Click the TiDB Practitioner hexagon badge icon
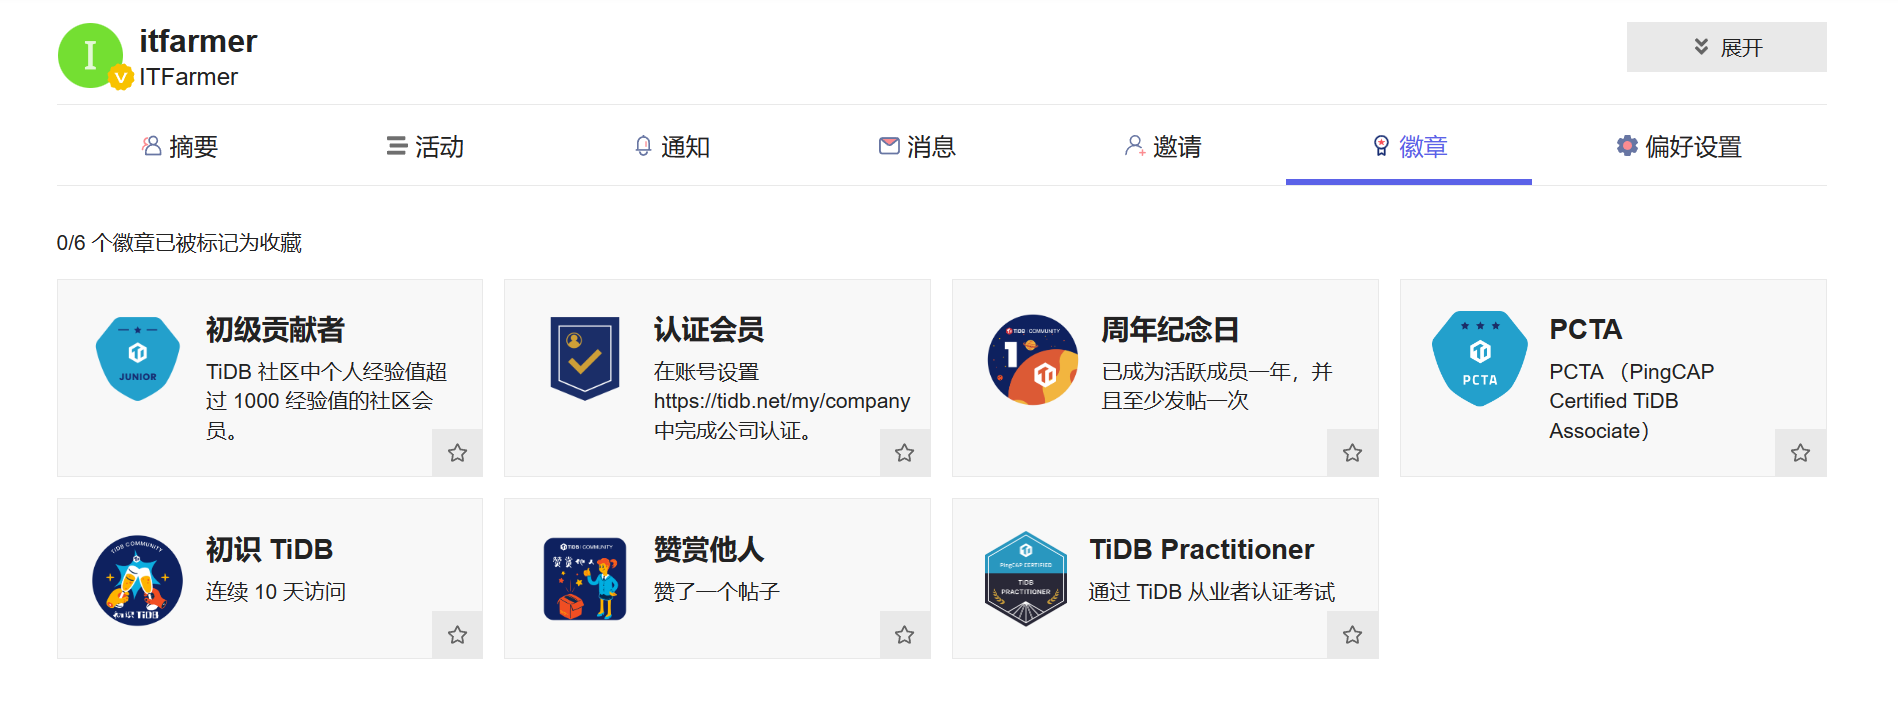1898x727 pixels. pyautogui.click(x=1026, y=579)
